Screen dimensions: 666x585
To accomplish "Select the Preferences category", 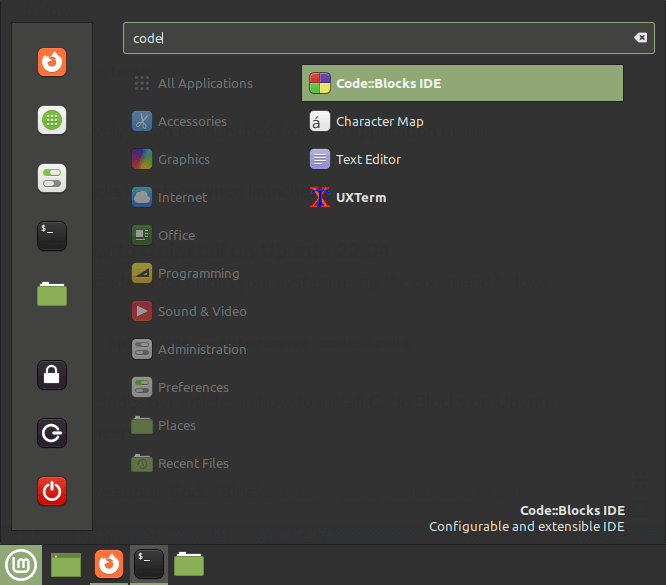I will [193, 387].
